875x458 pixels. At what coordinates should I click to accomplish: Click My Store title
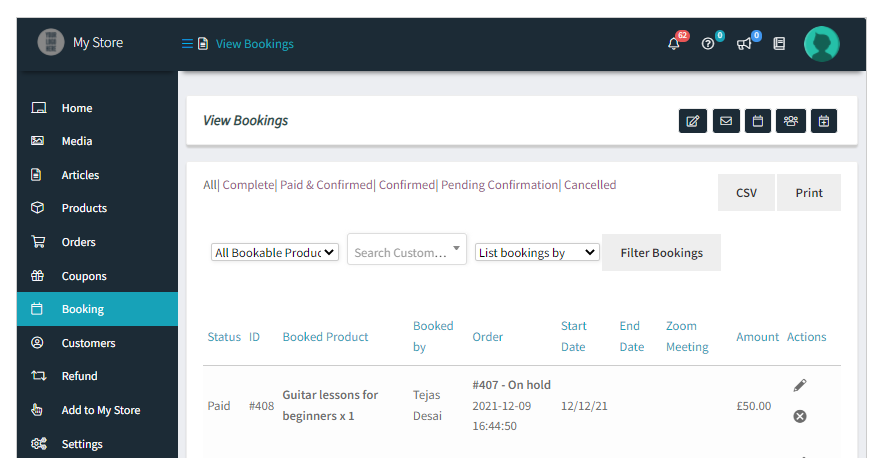[98, 42]
